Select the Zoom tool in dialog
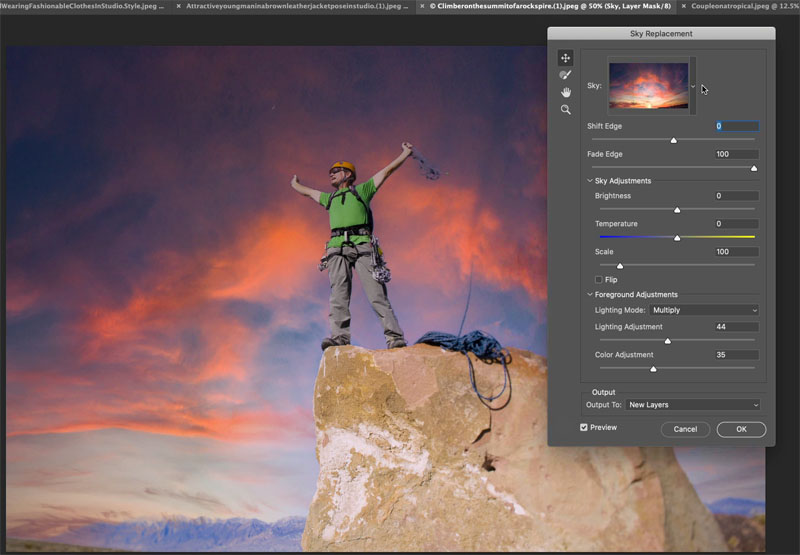 coord(565,109)
